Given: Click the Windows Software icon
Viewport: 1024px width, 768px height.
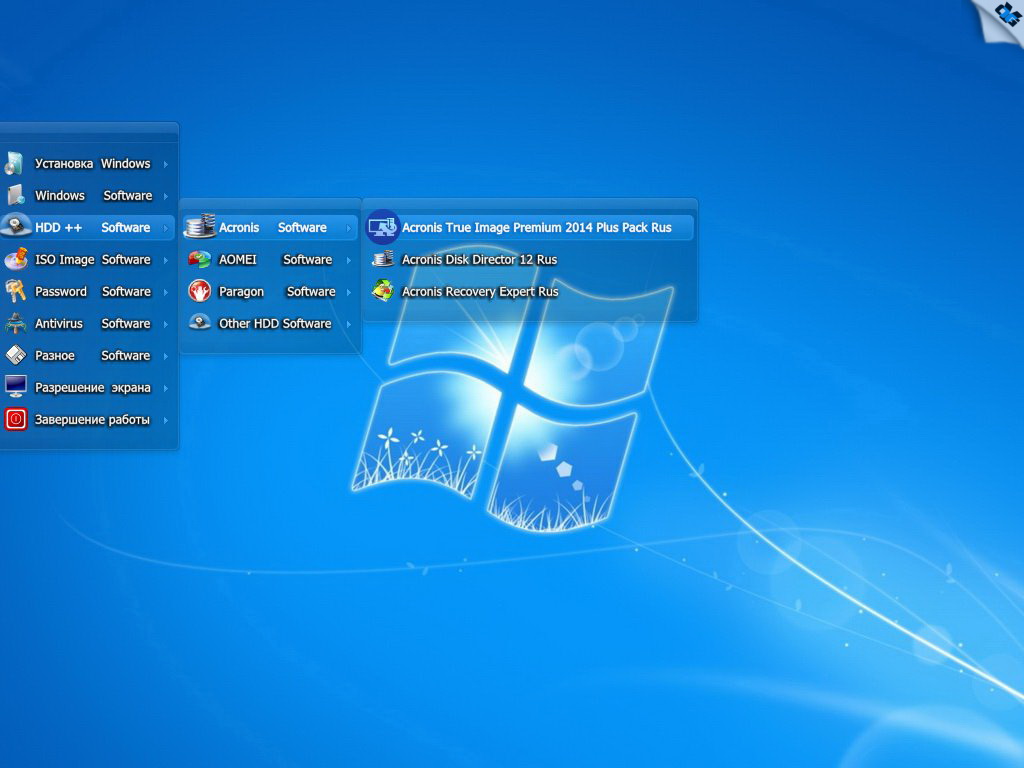Looking at the screenshot, I should coord(16,195).
